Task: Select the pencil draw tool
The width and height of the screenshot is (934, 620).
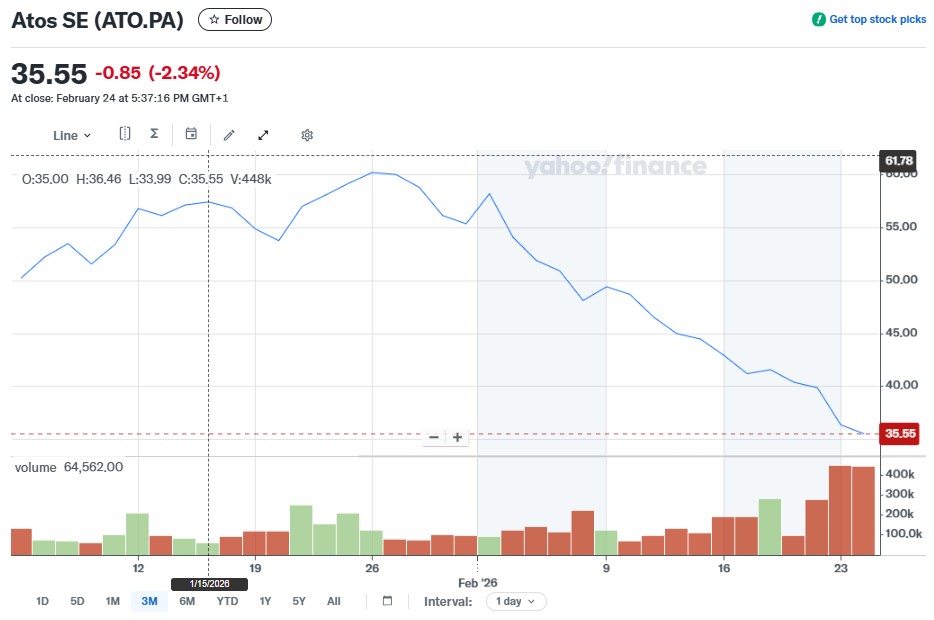Action: click(229, 135)
